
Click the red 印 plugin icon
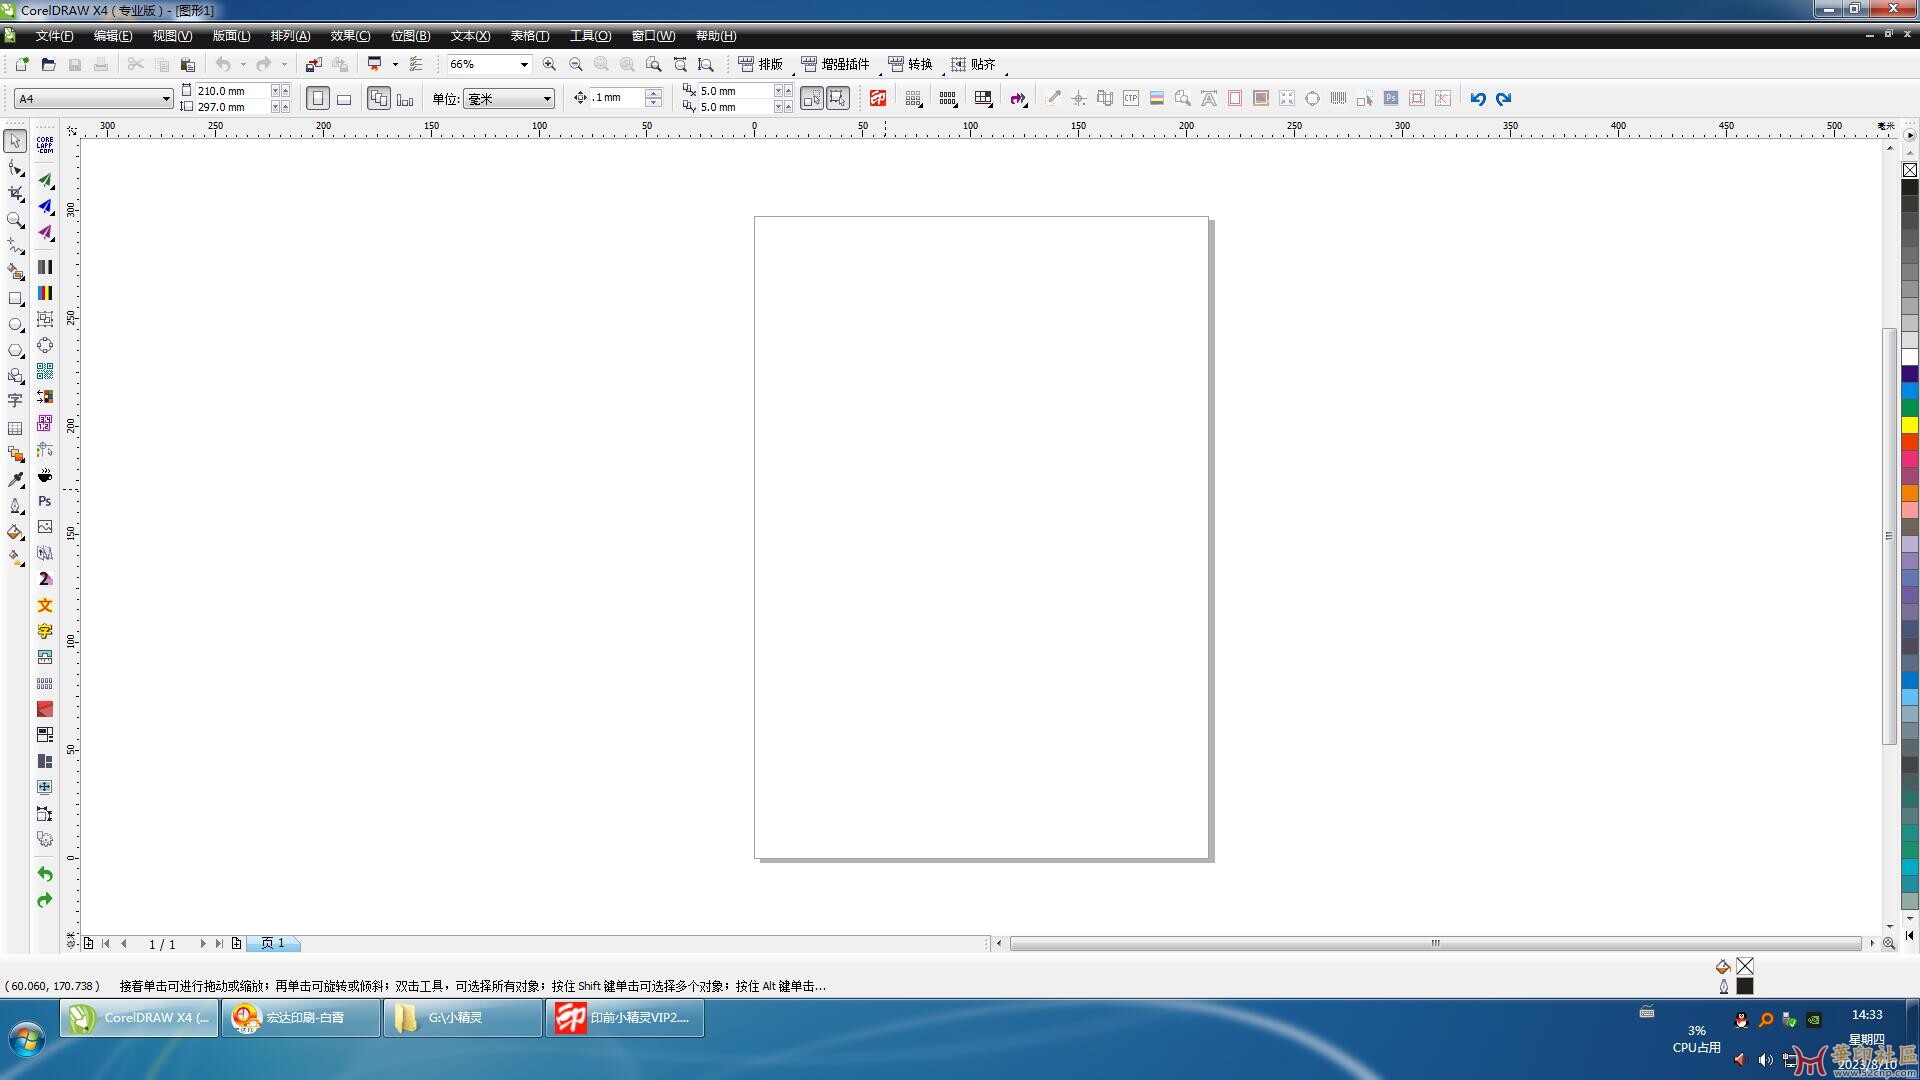(x=878, y=98)
